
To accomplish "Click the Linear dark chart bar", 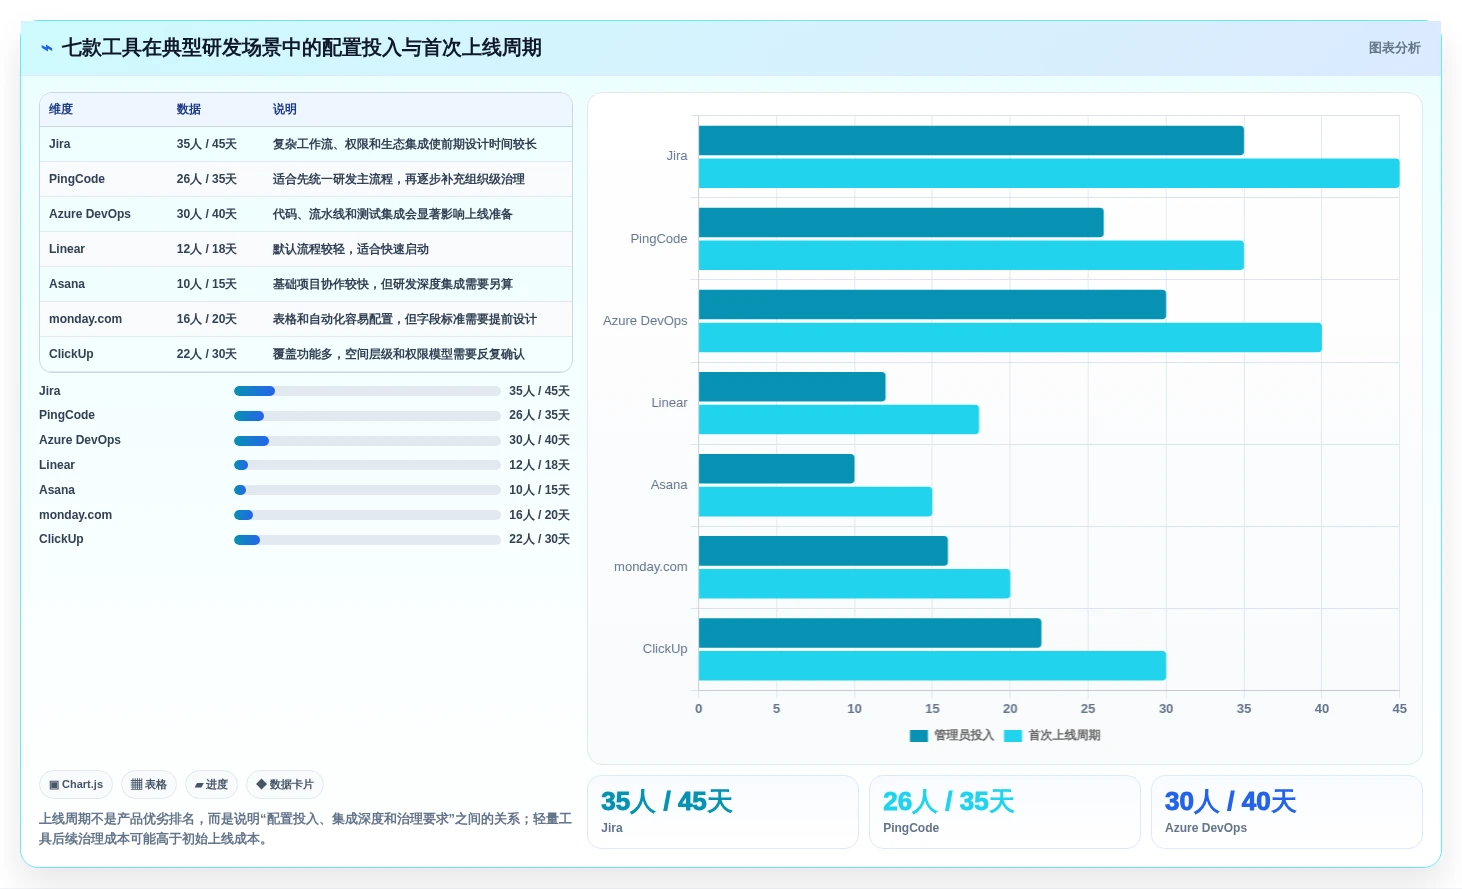I will (792, 387).
